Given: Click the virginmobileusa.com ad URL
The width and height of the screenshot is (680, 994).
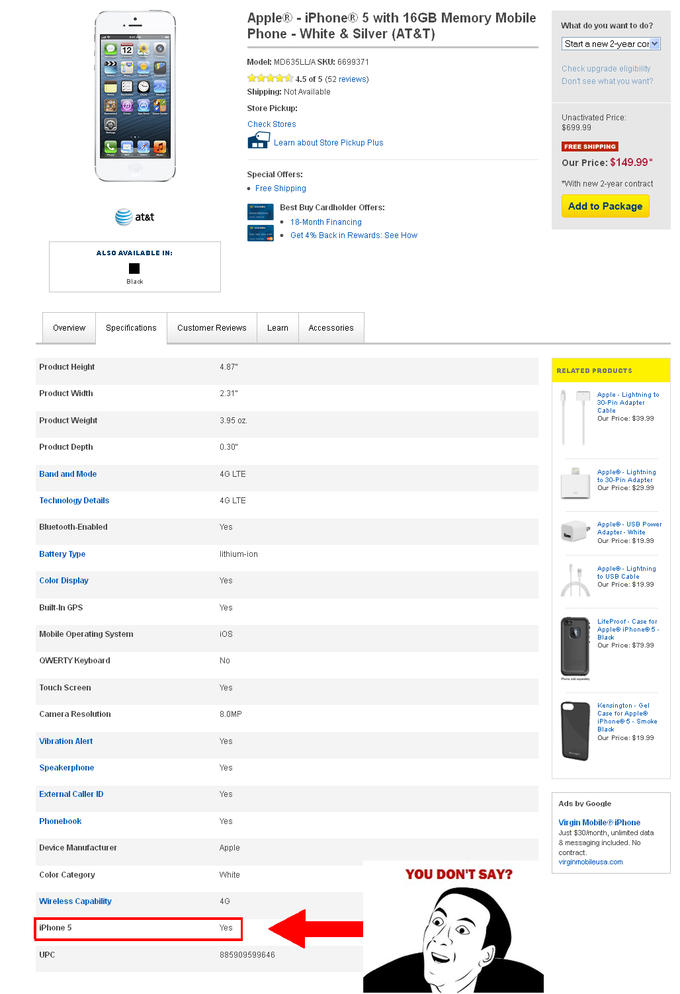Looking at the screenshot, I should click(x=591, y=862).
